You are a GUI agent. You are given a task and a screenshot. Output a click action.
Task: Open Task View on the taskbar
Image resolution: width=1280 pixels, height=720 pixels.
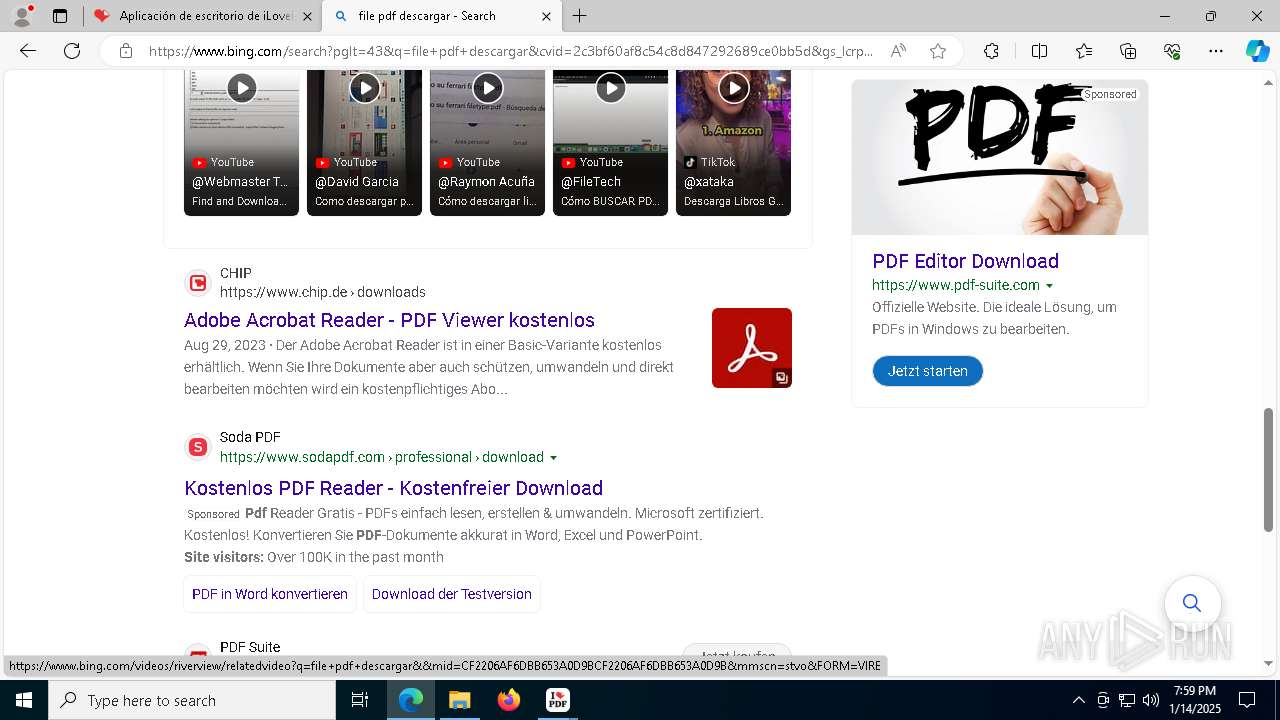(360, 700)
